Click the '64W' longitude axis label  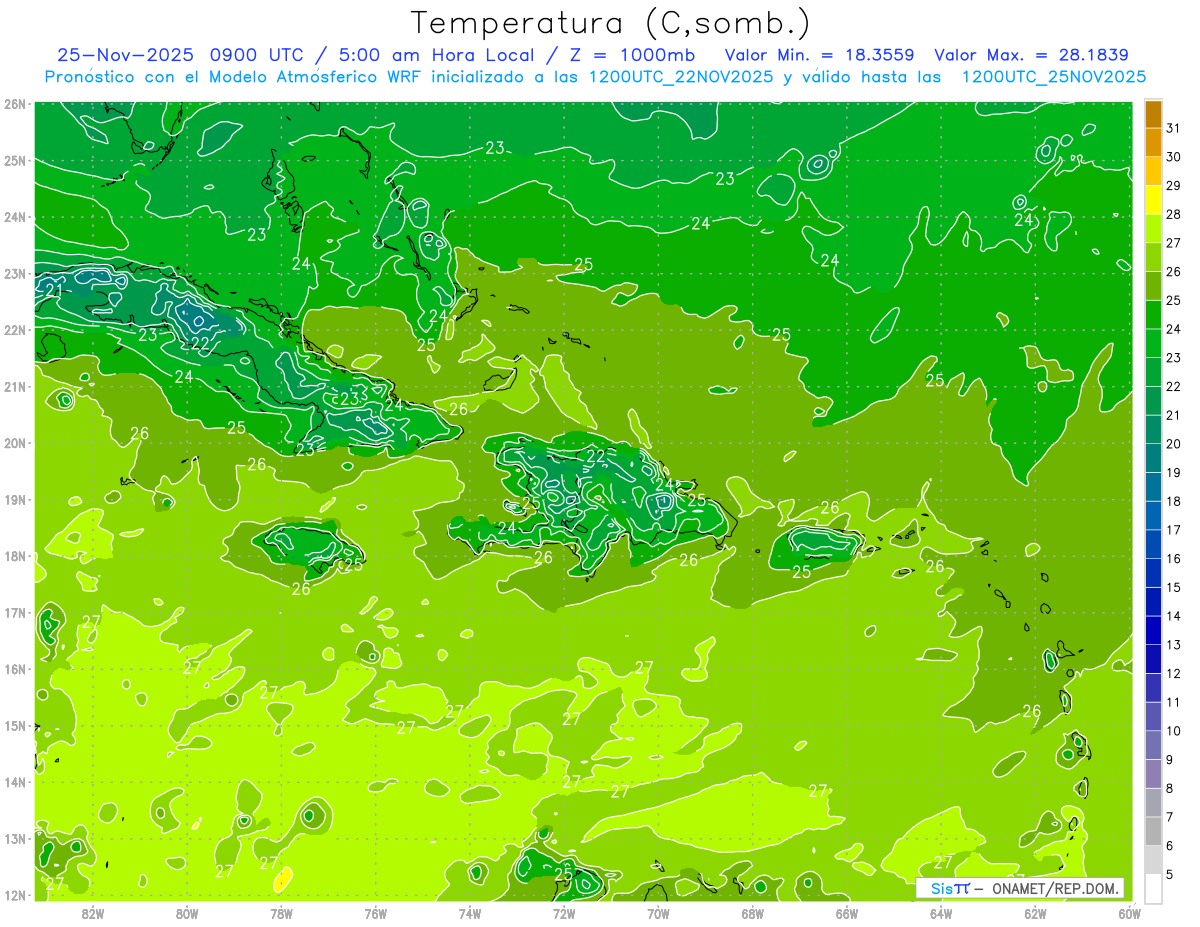coord(941,912)
